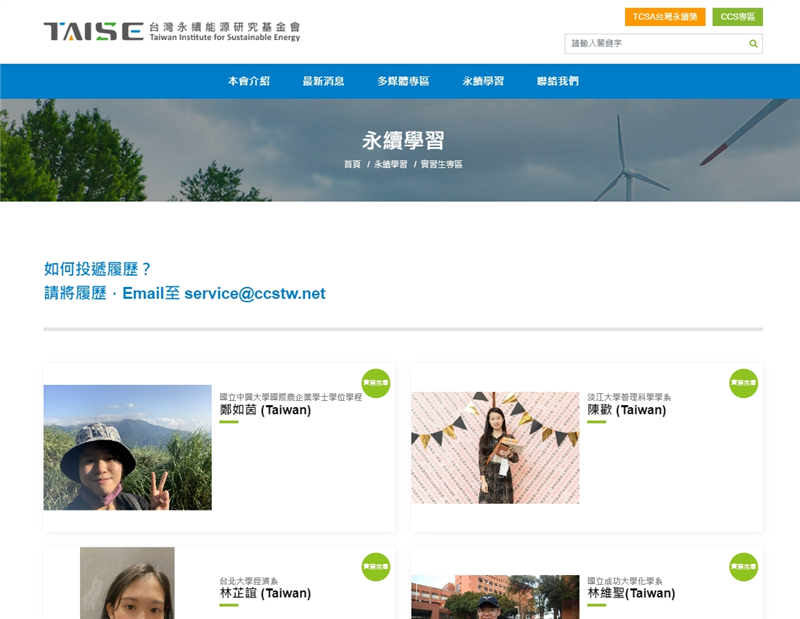Open the 多媒體專區 menu
Screen dimensions: 800x619
[x=403, y=81]
